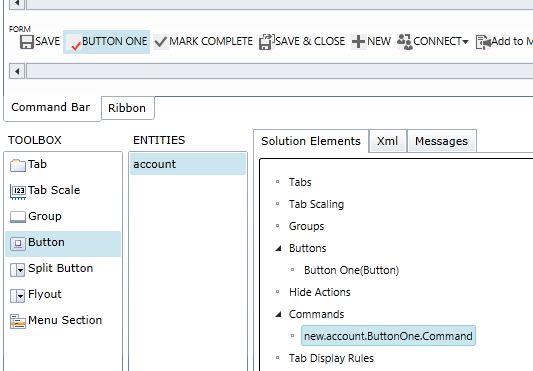This screenshot has width=533, height=371.
Task: Select the Groups tree item
Action: point(307,226)
